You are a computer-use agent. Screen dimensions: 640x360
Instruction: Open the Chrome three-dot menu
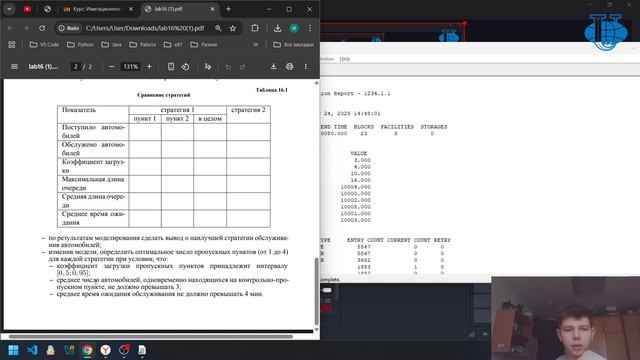click(x=310, y=28)
